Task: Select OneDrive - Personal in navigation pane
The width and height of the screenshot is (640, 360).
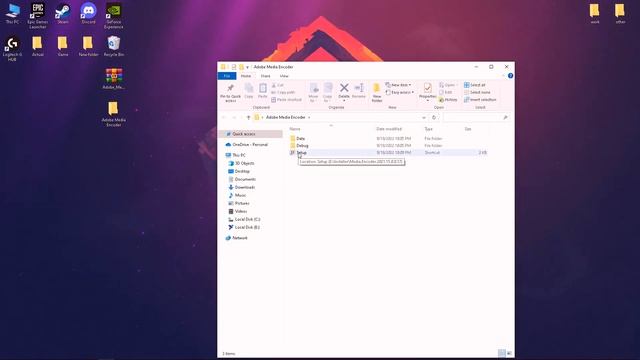Action: coord(250,144)
